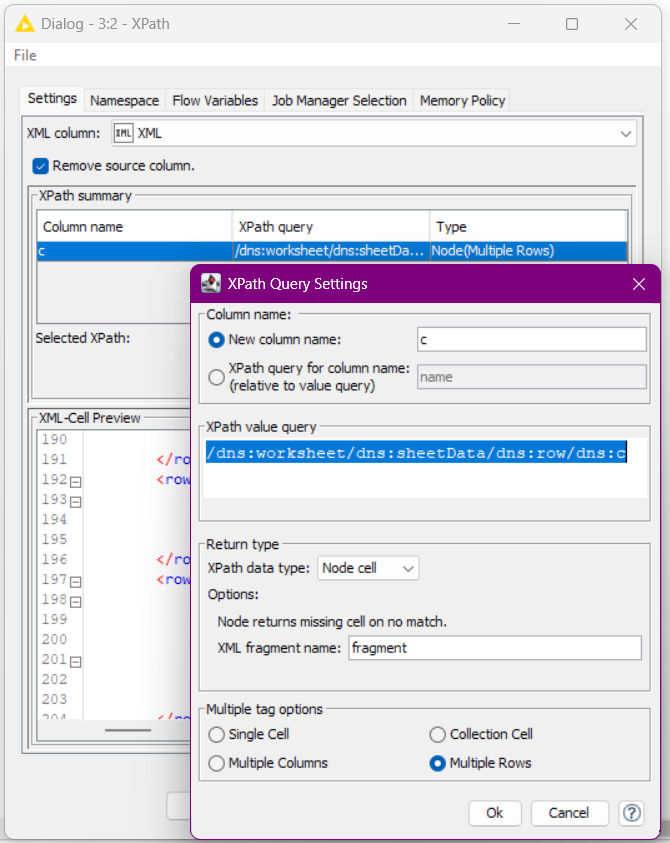Viewport: 670px width, 843px height.
Task: Click the XPath value query text area
Action: click(425, 468)
